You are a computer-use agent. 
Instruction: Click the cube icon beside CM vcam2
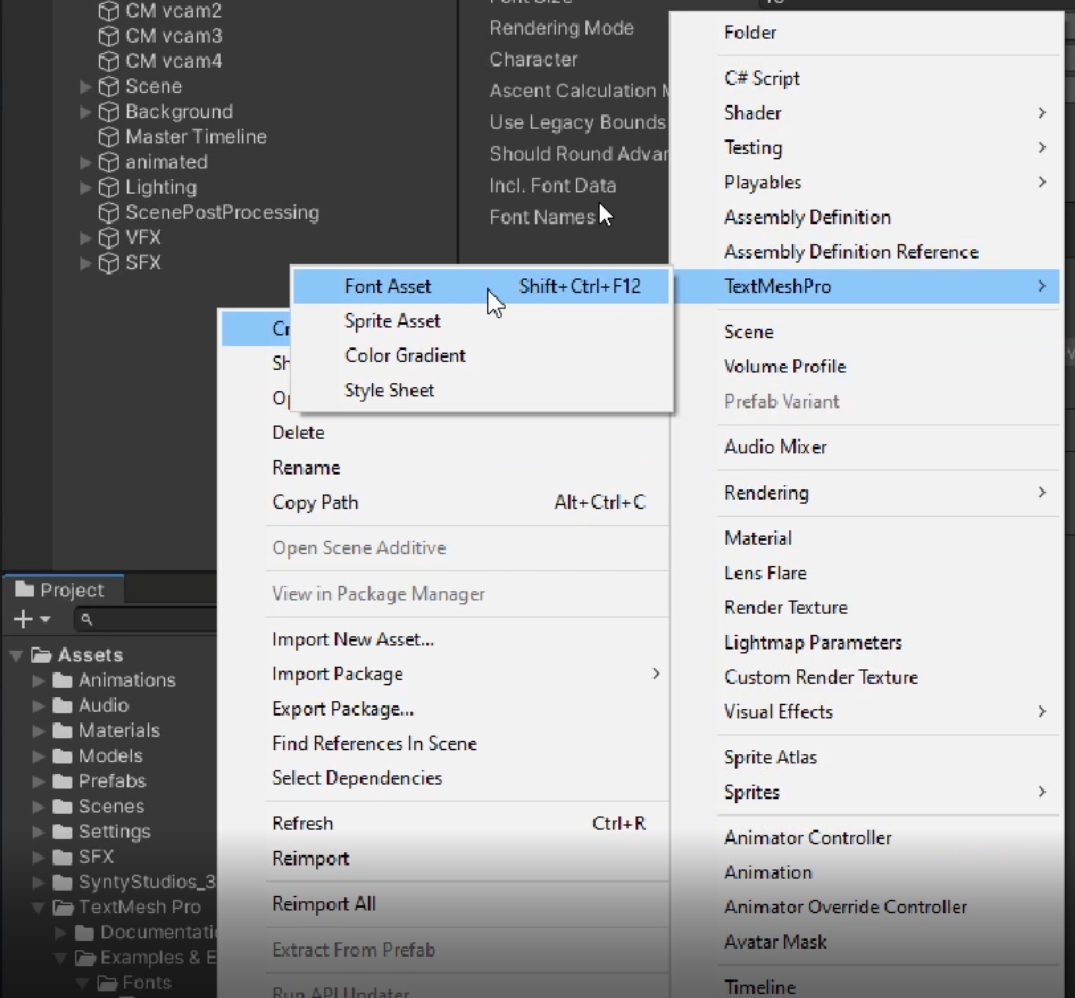pyautogui.click(x=108, y=12)
